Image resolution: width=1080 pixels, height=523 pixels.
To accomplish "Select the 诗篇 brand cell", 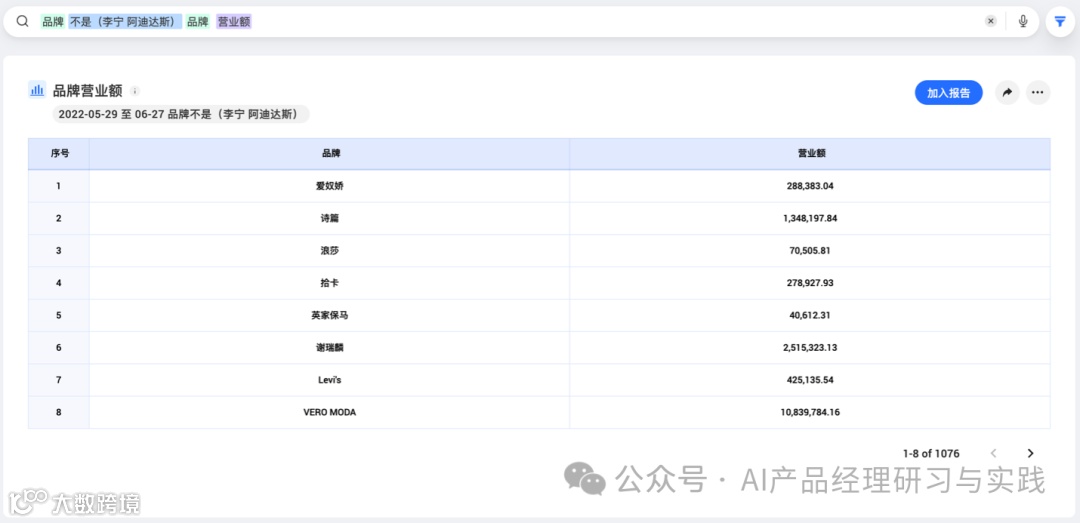I will tap(330, 218).
